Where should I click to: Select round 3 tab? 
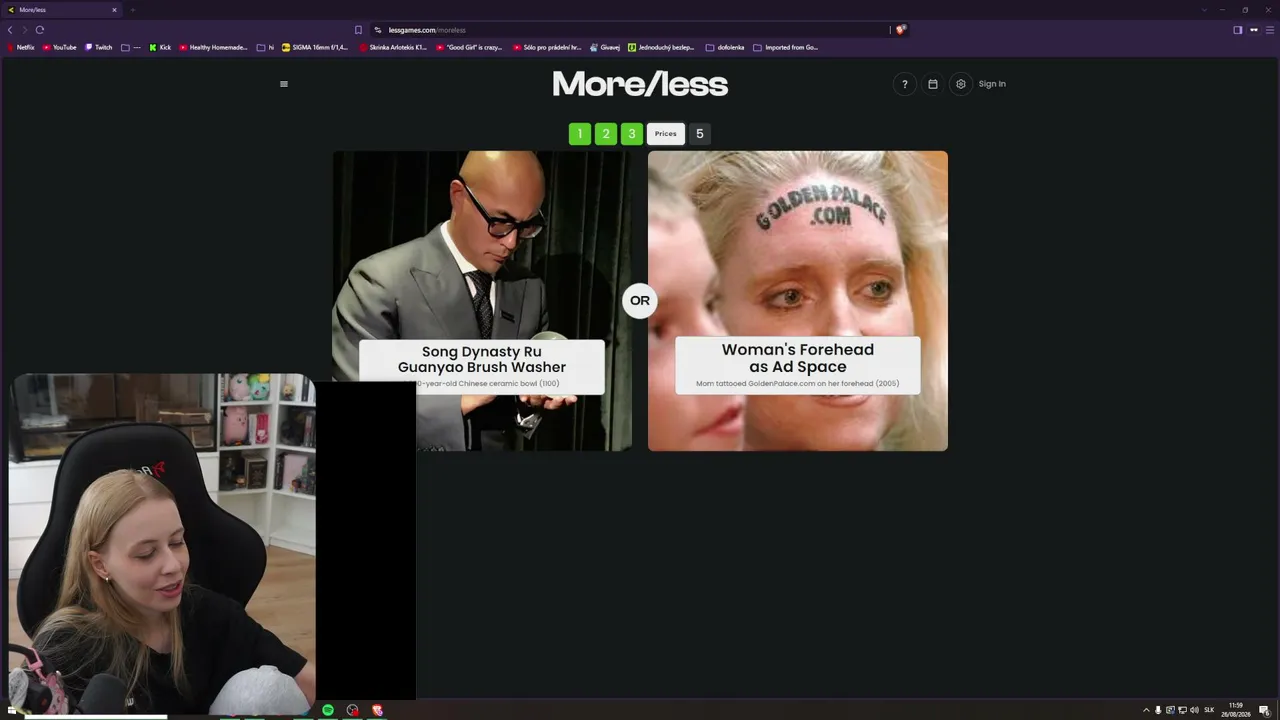(x=632, y=134)
